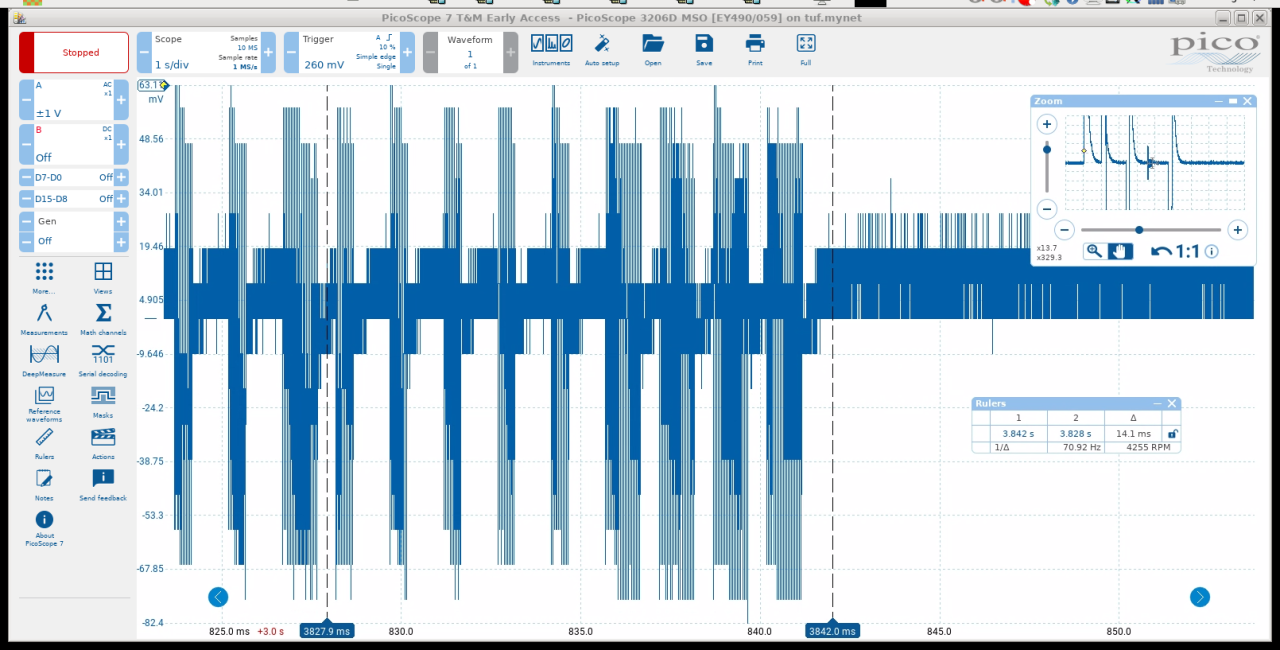
Task: Toggle the ruler lock icon in Rulers panel
Action: click(1173, 434)
